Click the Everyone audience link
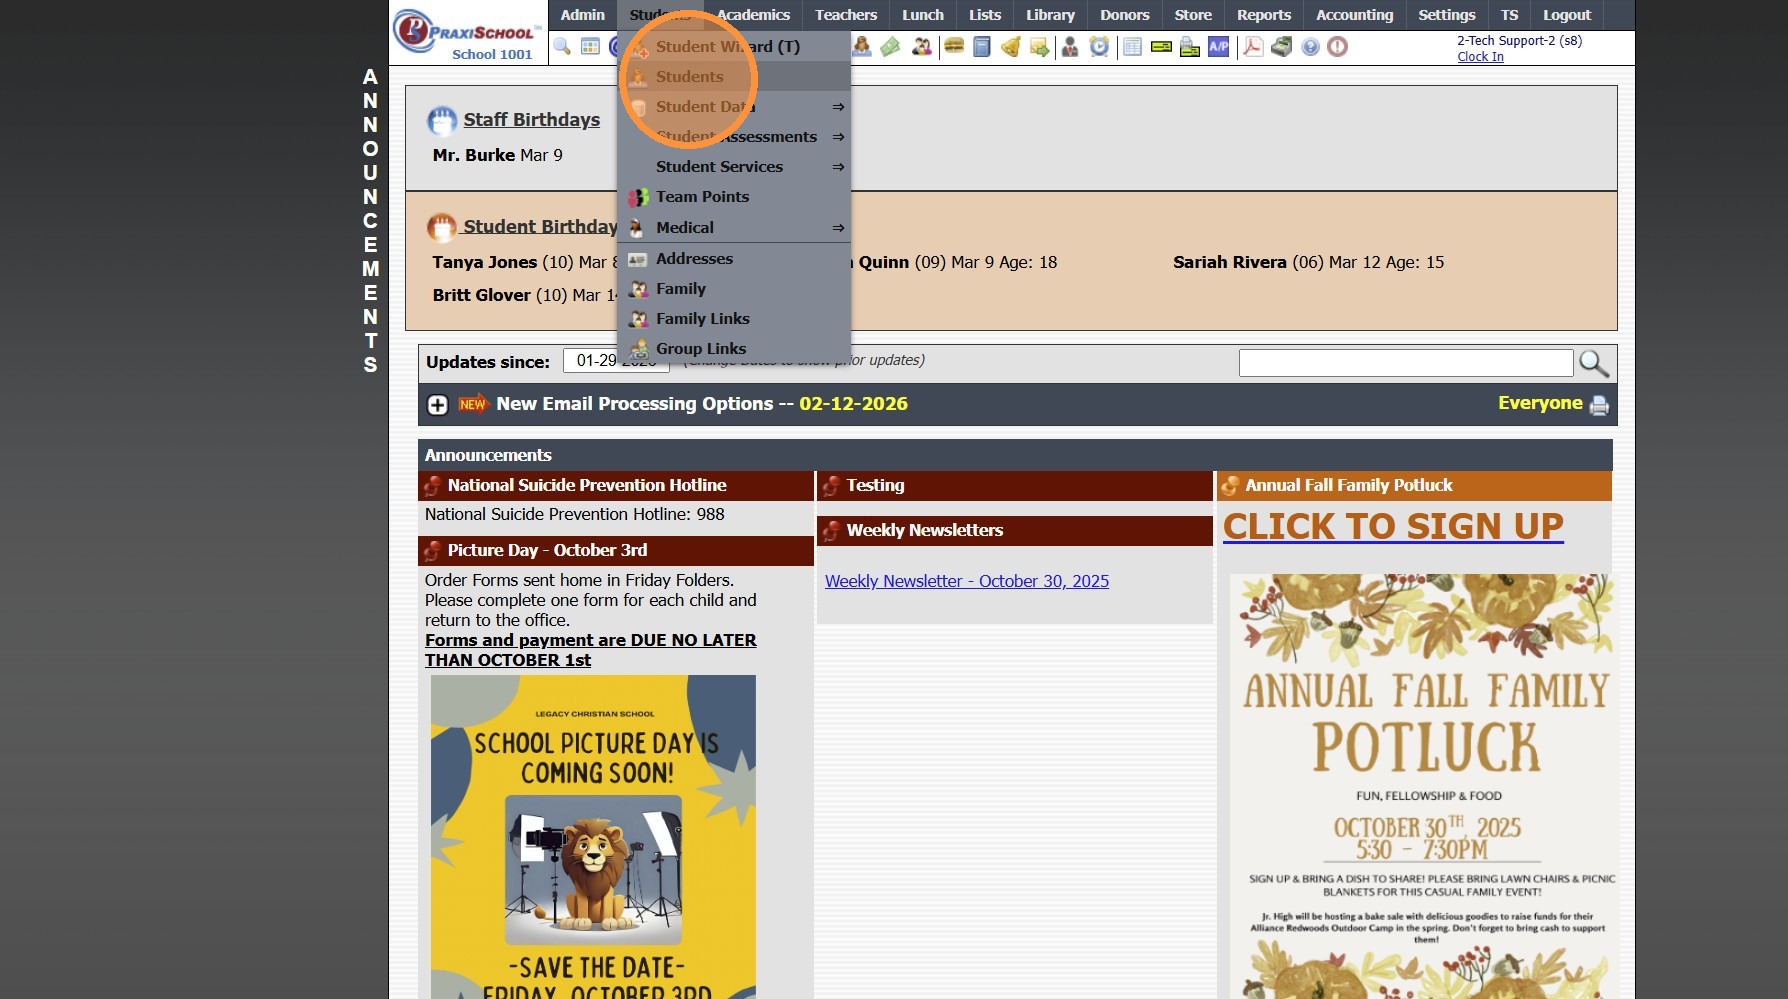This screenshot has width=1788, height=999. coord(1540,404)
